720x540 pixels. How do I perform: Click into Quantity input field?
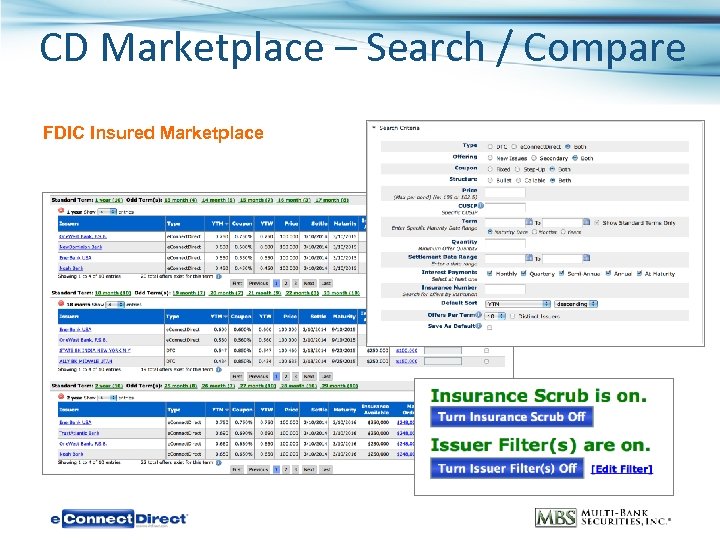tap(505, 244)
